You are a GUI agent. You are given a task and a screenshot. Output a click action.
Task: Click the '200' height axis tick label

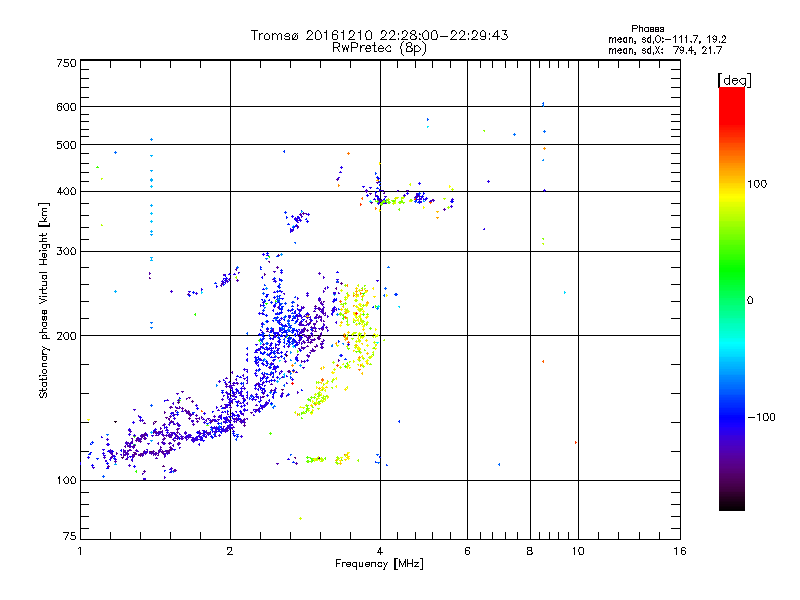pyautogui.click(x=66, y=336)
